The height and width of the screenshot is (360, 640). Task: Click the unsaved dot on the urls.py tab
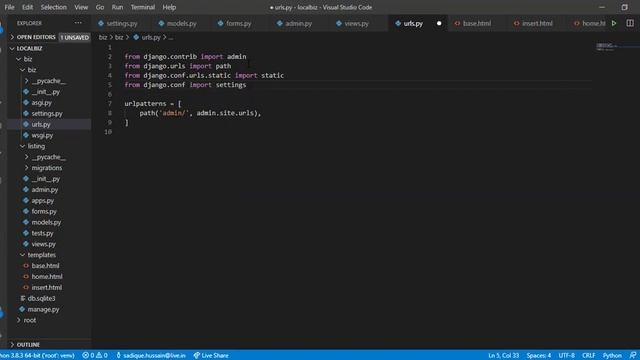point(439,23)
